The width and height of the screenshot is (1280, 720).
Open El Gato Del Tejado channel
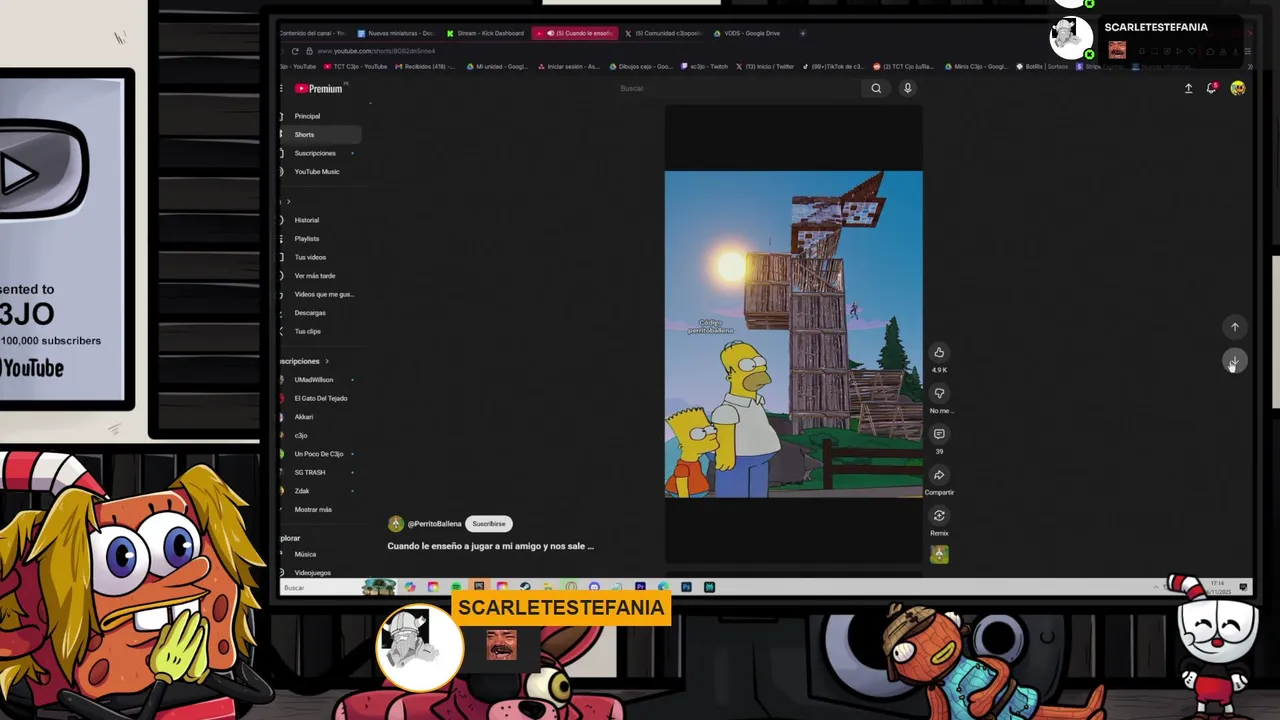[319, 398]
